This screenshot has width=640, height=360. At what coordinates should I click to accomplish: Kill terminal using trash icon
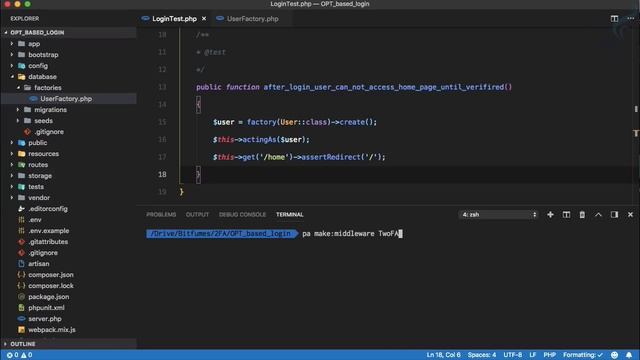pyautogui.click(x=582, y=215)
